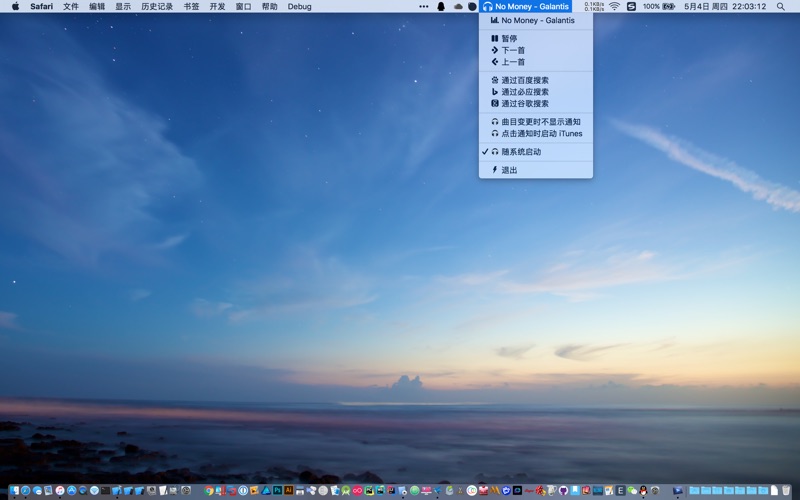Open the 历史记录 menu
Screen dimensions: 800x500
pyautogui.click(x=157, y=6)
